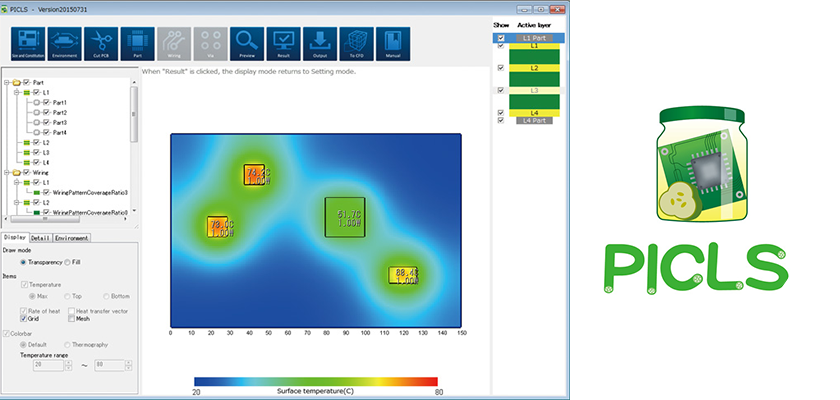Select the Part chip tool
This screenshot has height=400, width=840.
point(138,44)
